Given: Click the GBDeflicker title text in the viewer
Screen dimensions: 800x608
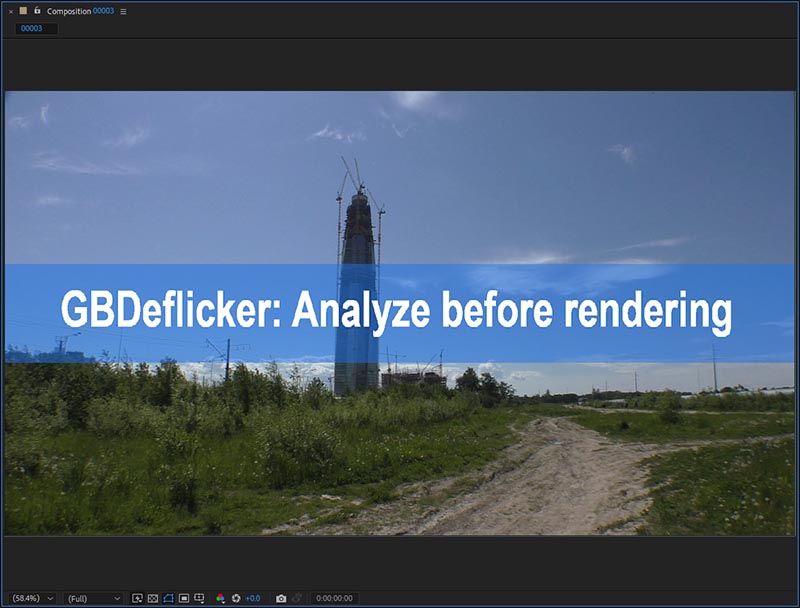Looking at the screenshot, I should [396, 311].
